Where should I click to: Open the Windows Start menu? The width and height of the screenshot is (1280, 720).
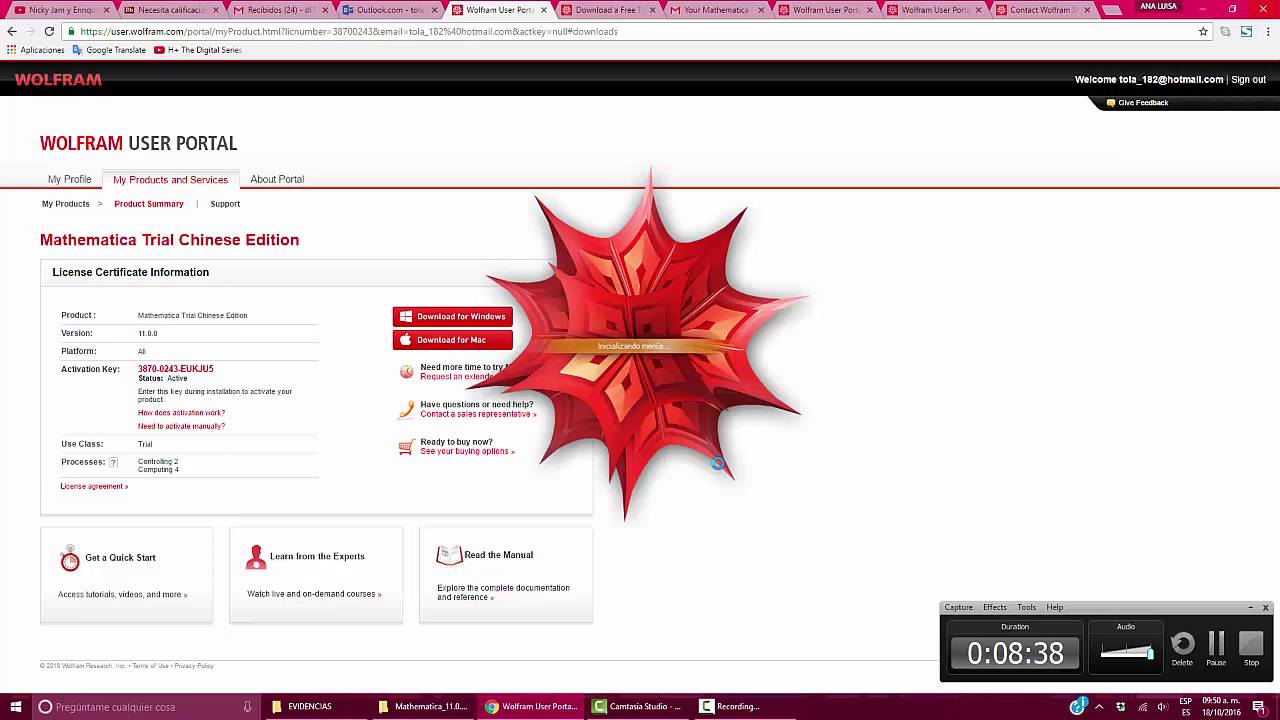point(15,706)
